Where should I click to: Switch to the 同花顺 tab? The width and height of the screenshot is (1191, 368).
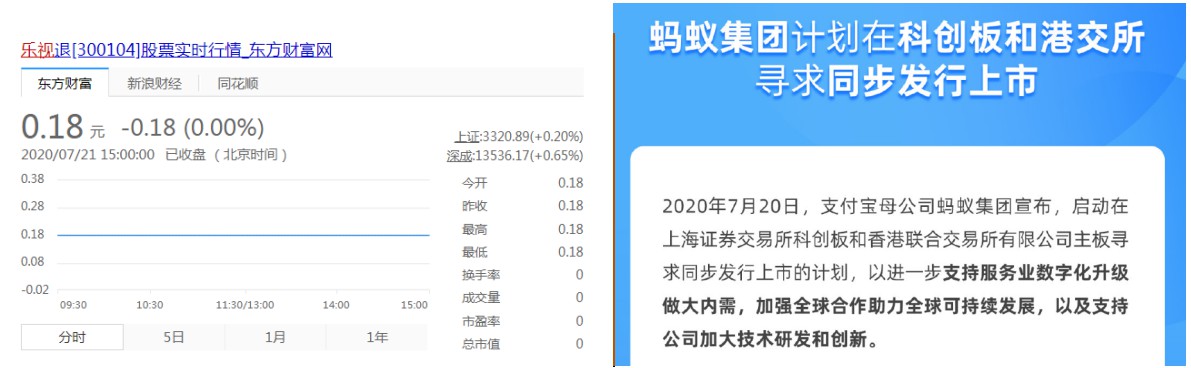(238, 84)
